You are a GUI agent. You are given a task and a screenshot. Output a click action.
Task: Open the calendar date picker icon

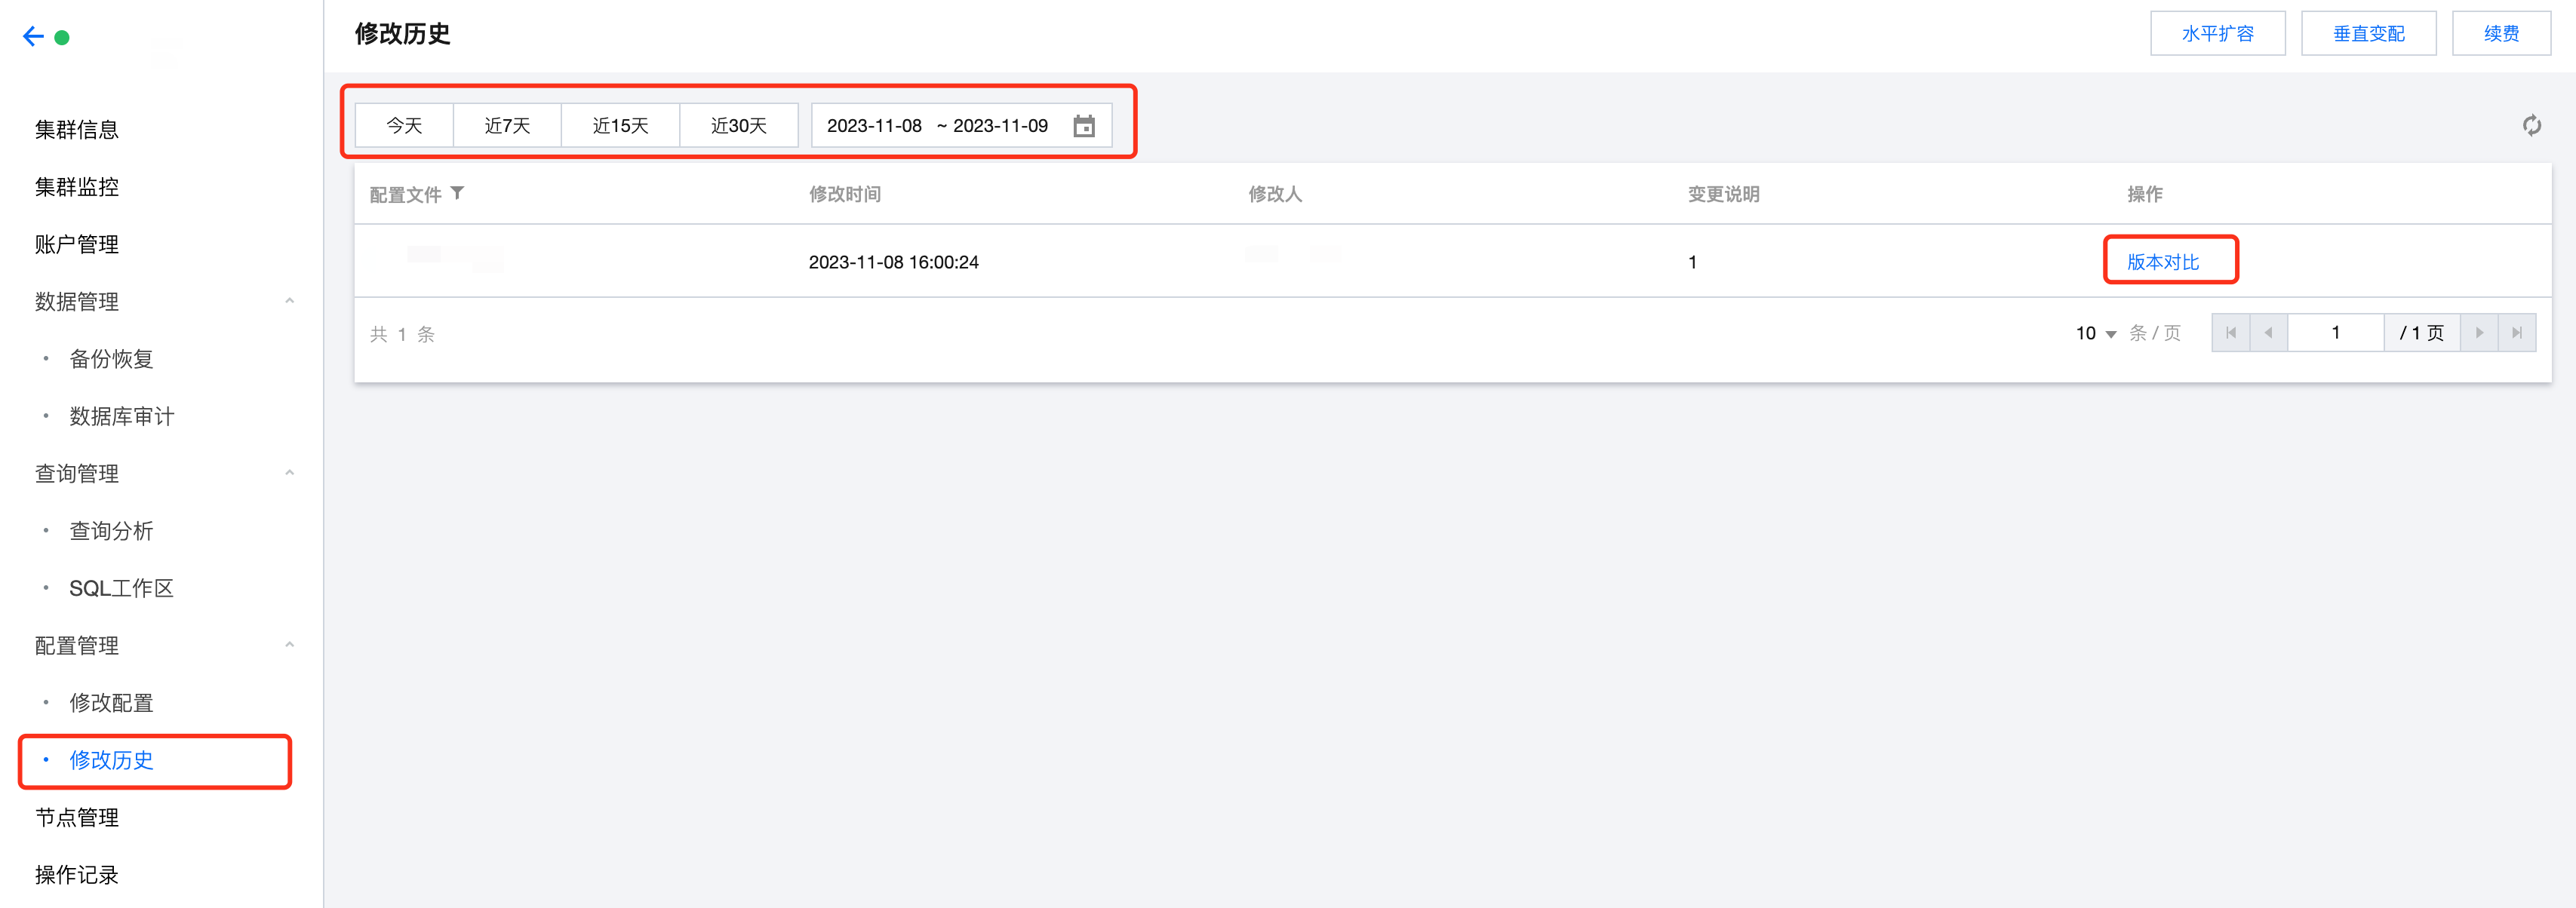click(x=1084, y=126)
